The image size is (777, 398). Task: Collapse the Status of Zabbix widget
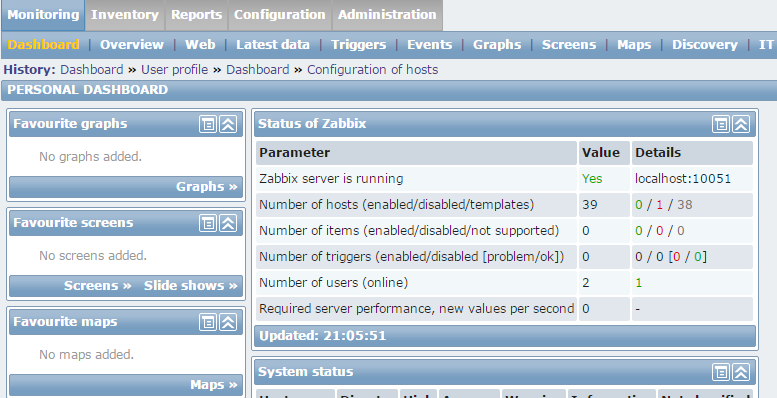pyautogui.click(x=741, y=124)
